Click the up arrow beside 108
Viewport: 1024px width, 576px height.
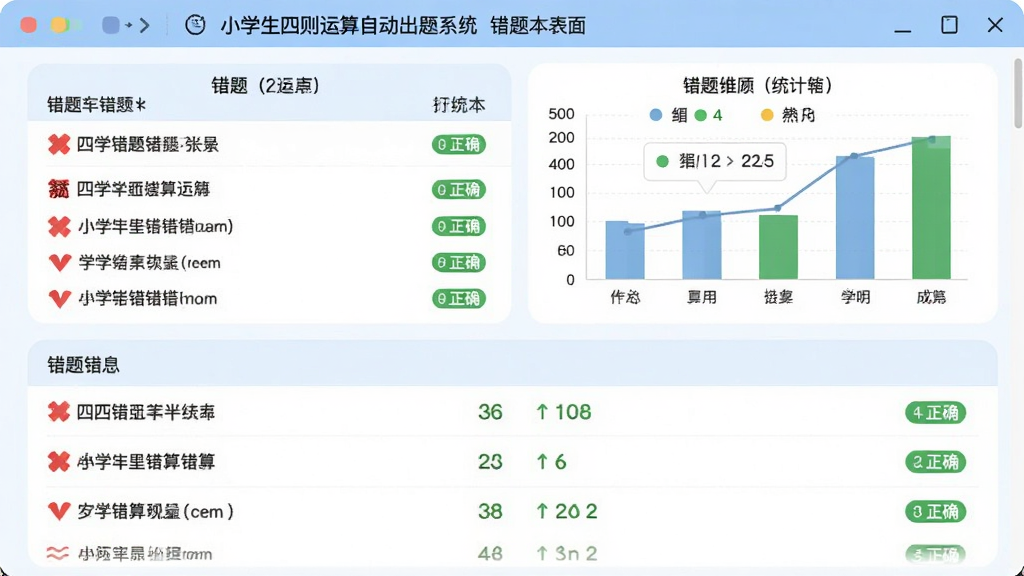[x=542, y=412]
